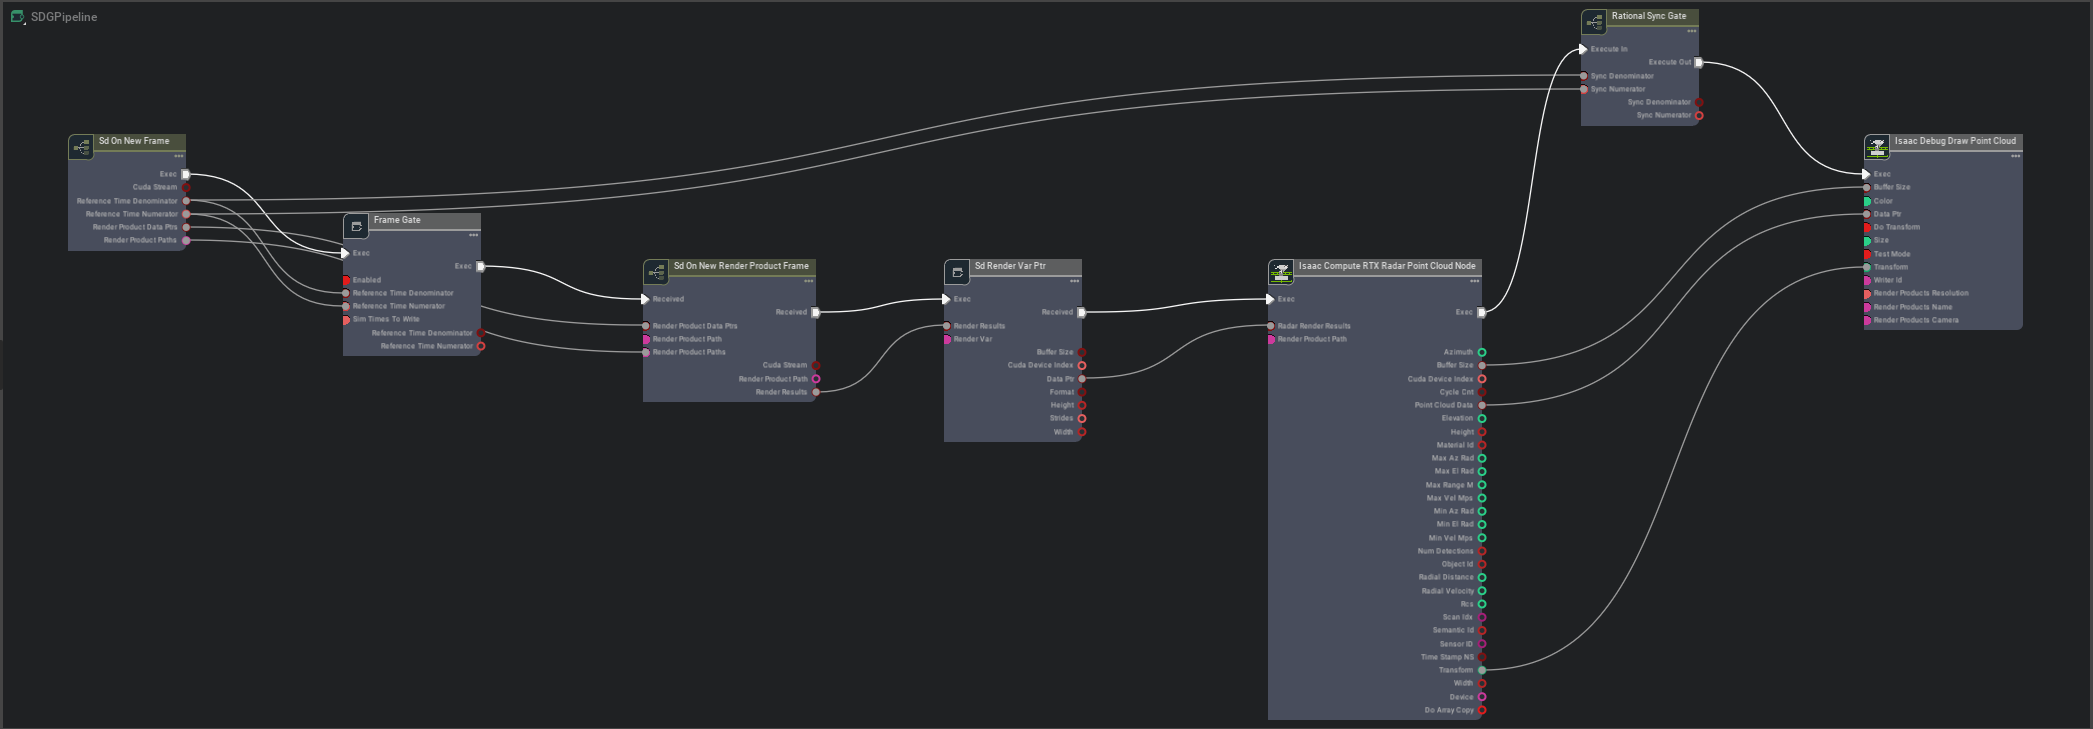This screenshot has height=729, width=2093.
Task: Click the Render Products Camera pin
Action: (x=1867, y=320)
